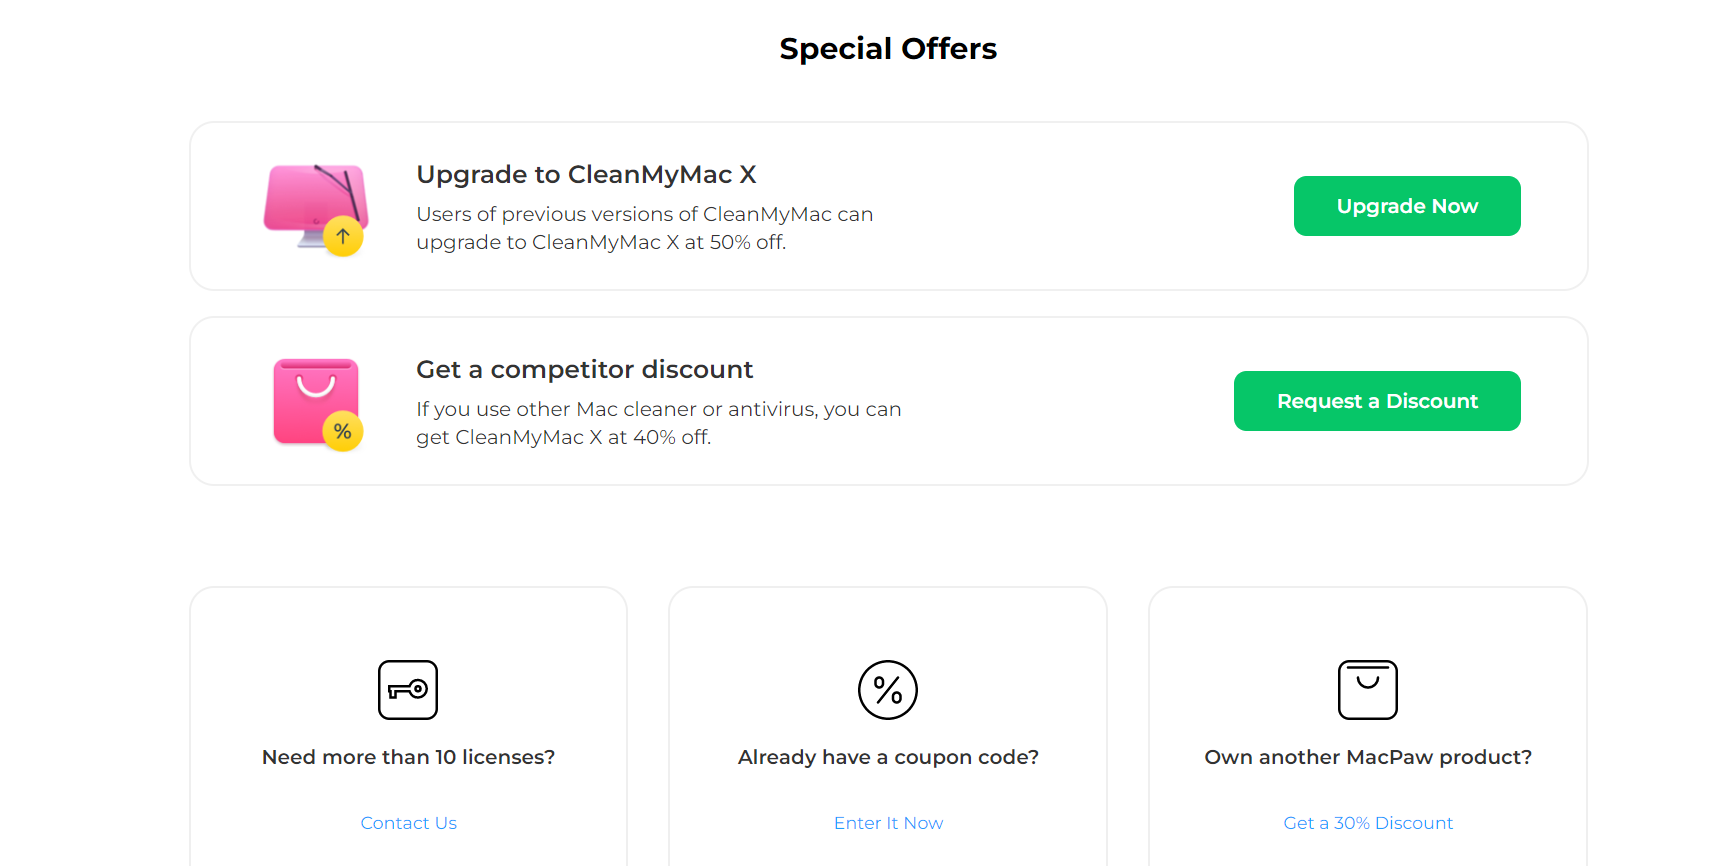Click the key icon above the licenses question
The width and height of the screenshot is (1717, 866).
pos(408,690)
